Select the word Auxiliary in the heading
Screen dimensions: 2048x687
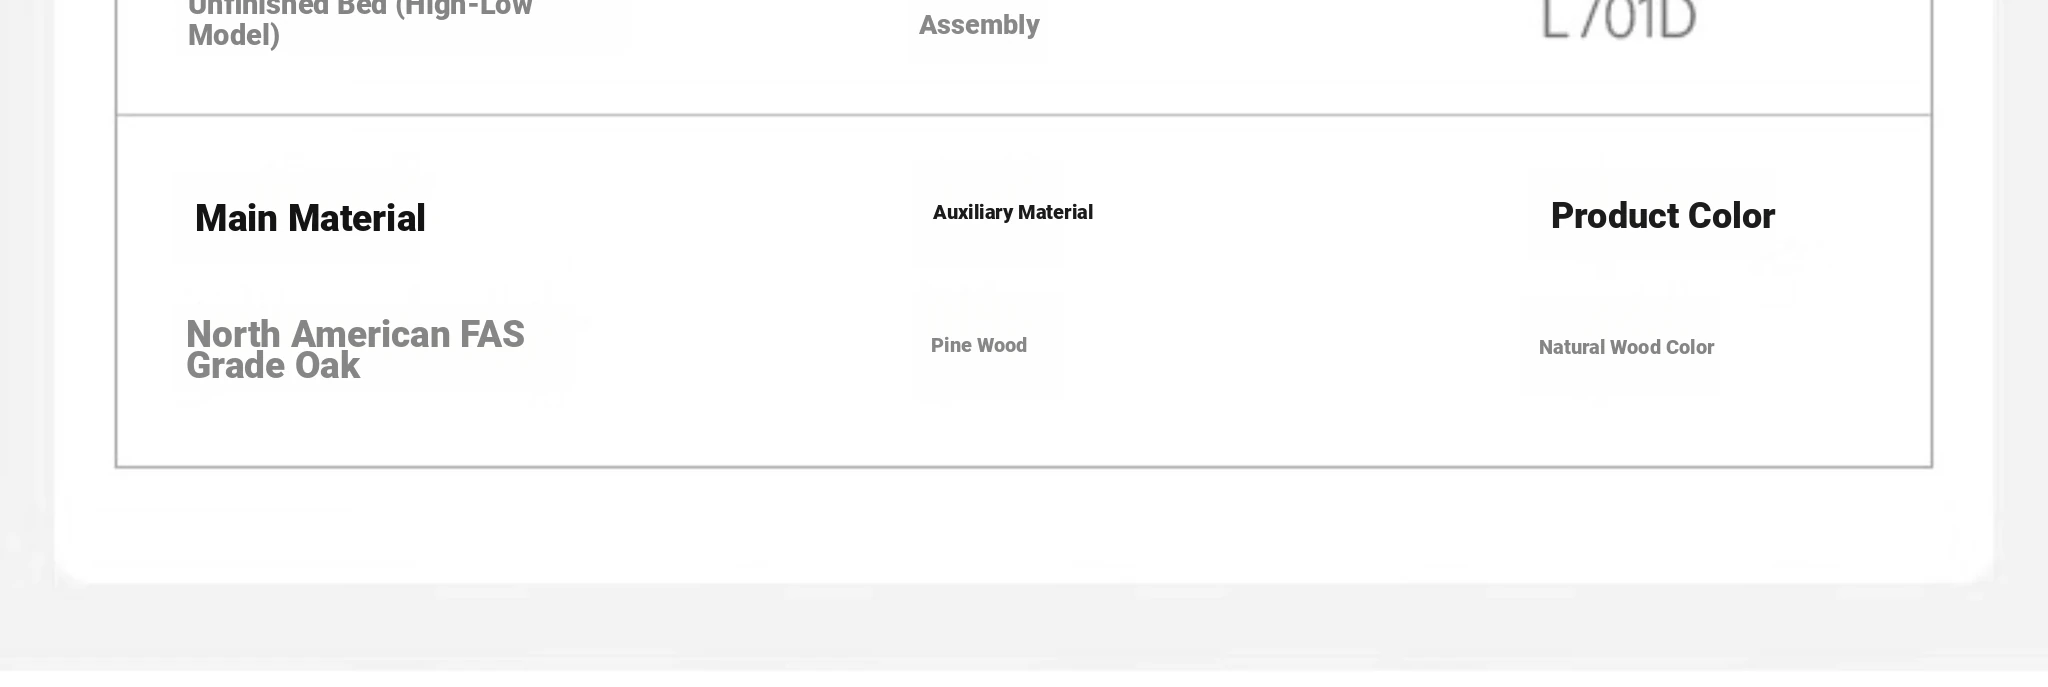tap(972, 212)
